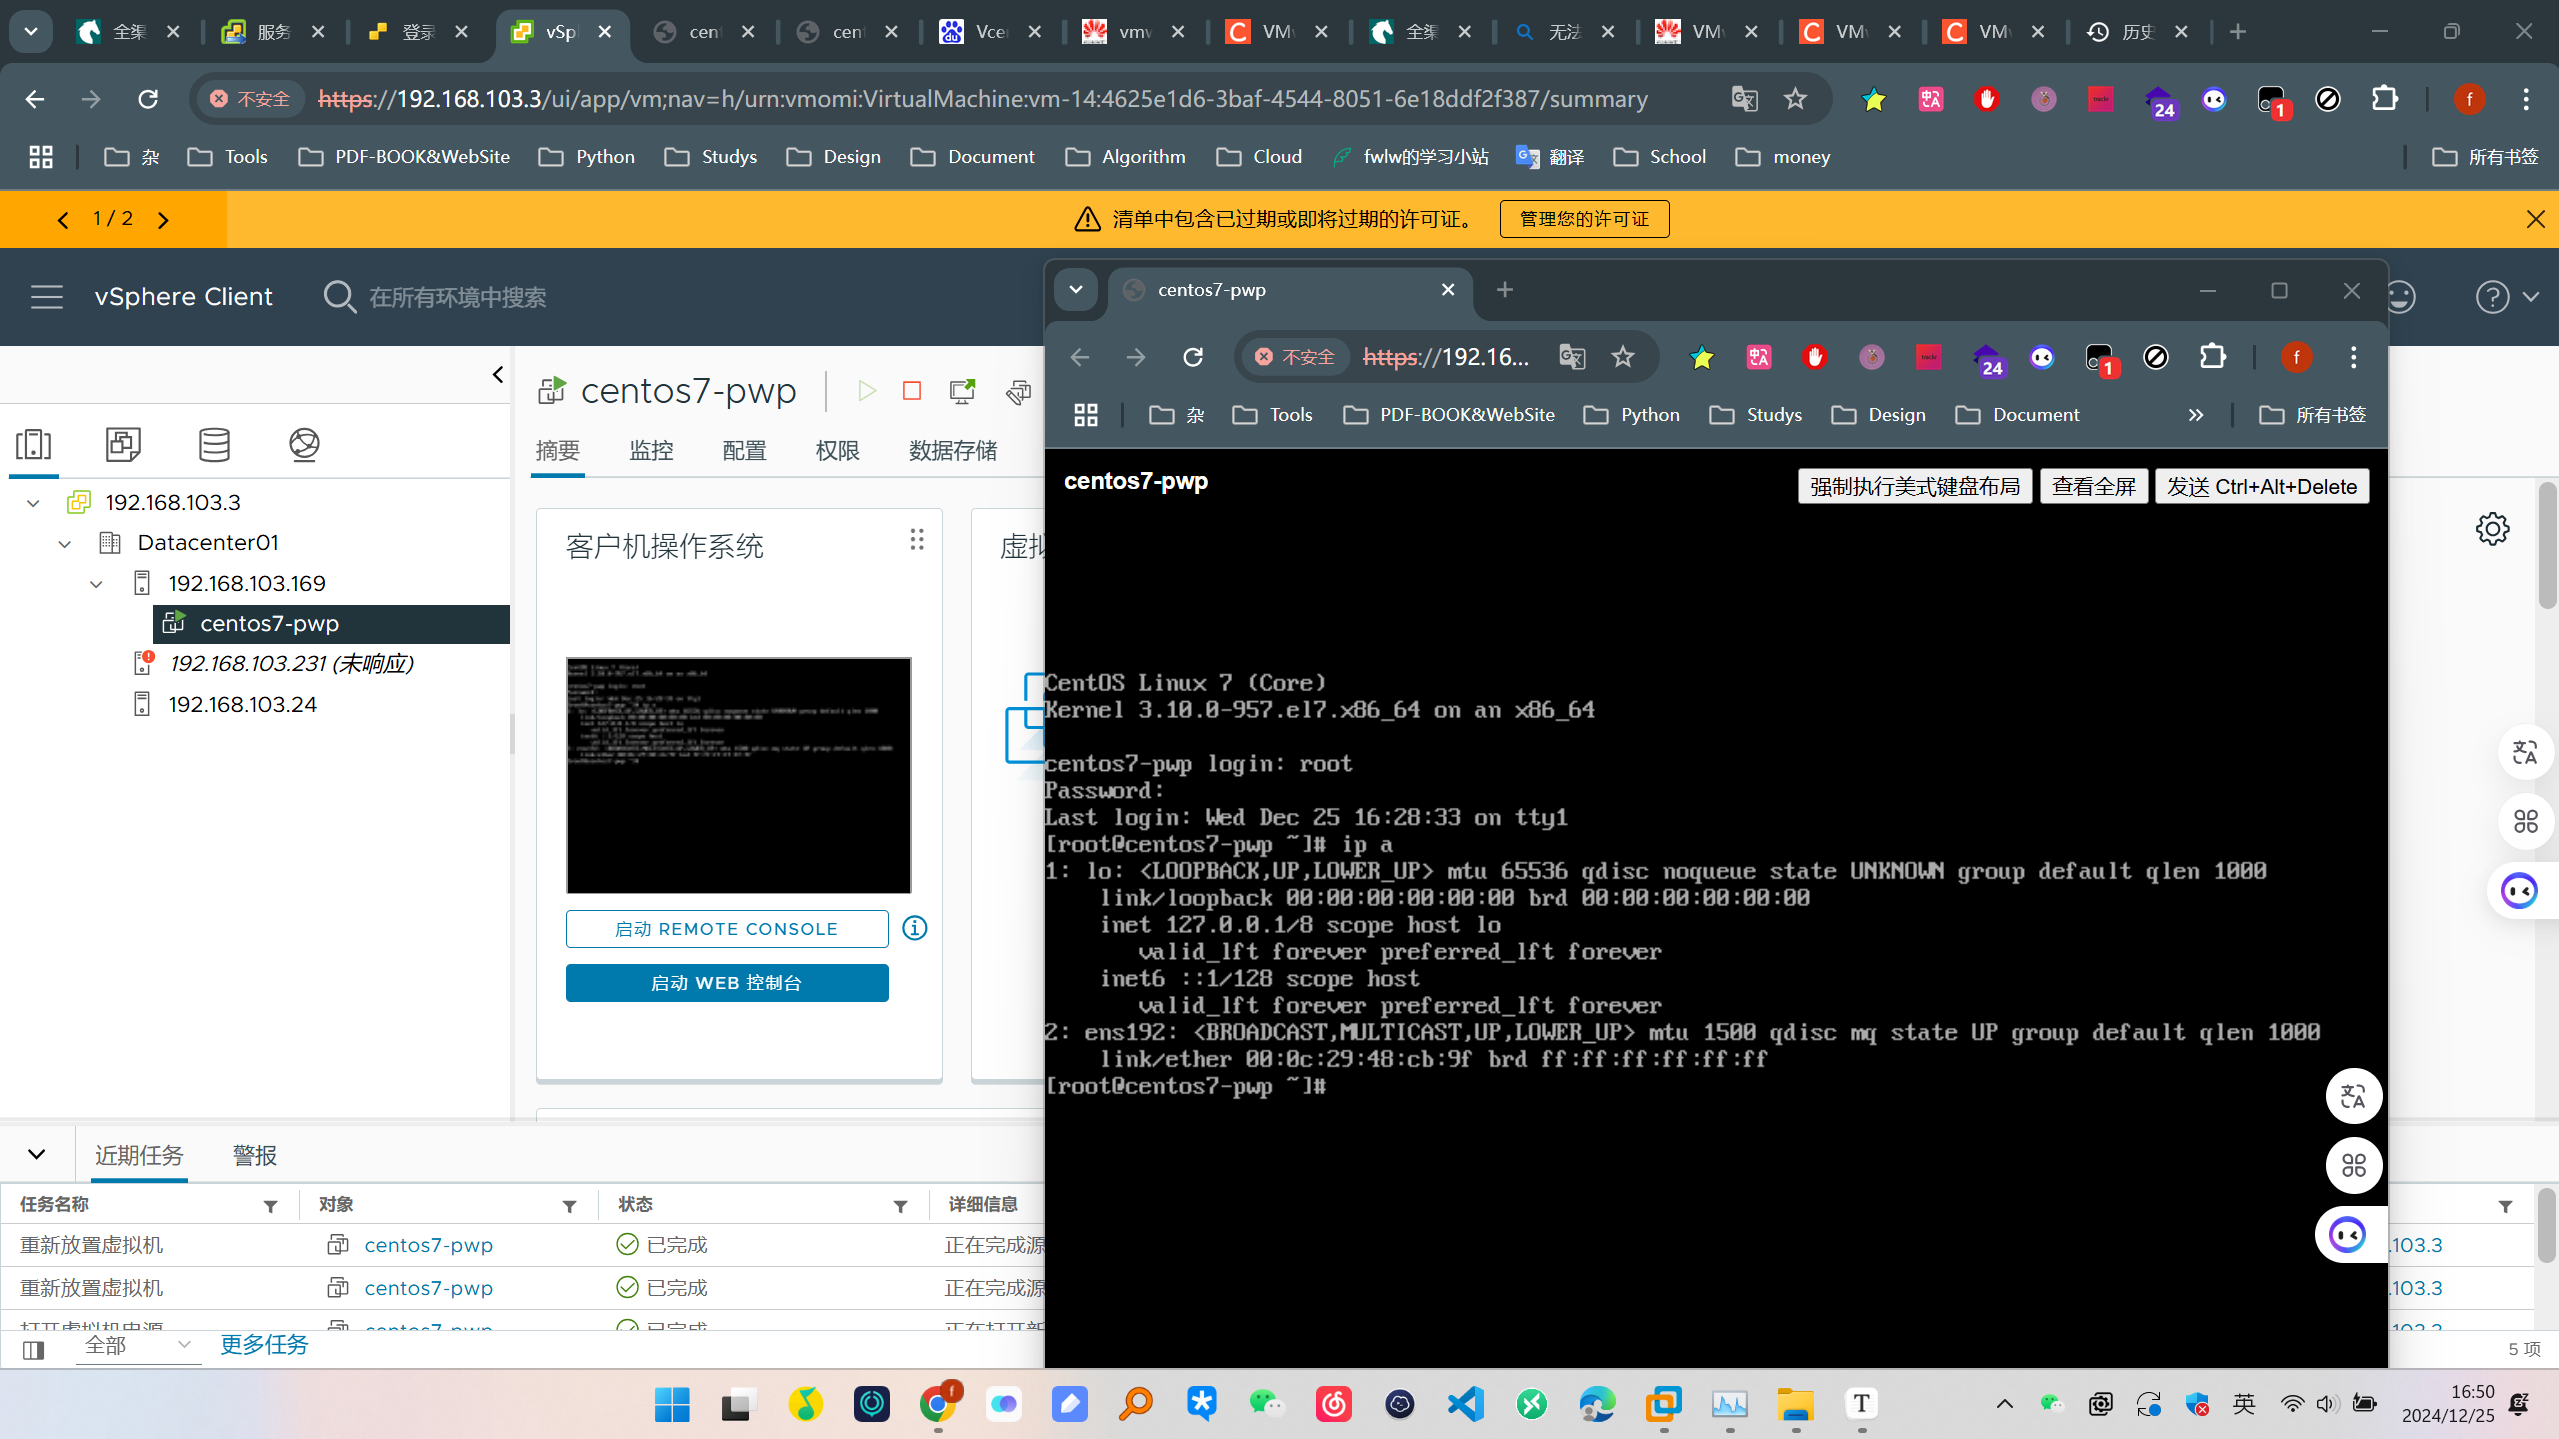Image resolution: width=2559 pixels, height=1439 pixels.
Task: Collapse the 192.168.103.169 host node
Action: coord(96,583)
